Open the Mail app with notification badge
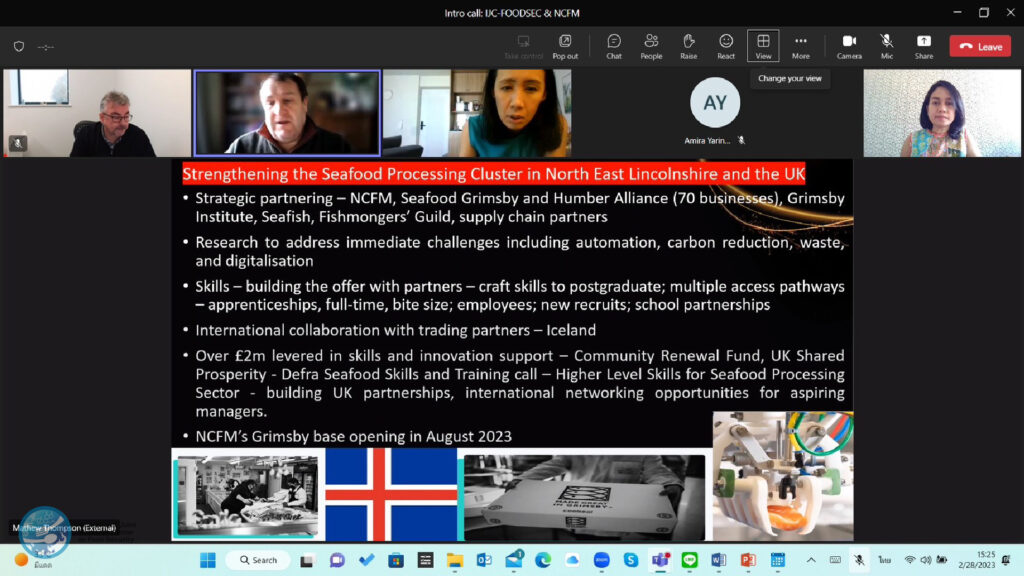Image resolution: width=1024 pixels, height=576 pixels. pos(514,560)
